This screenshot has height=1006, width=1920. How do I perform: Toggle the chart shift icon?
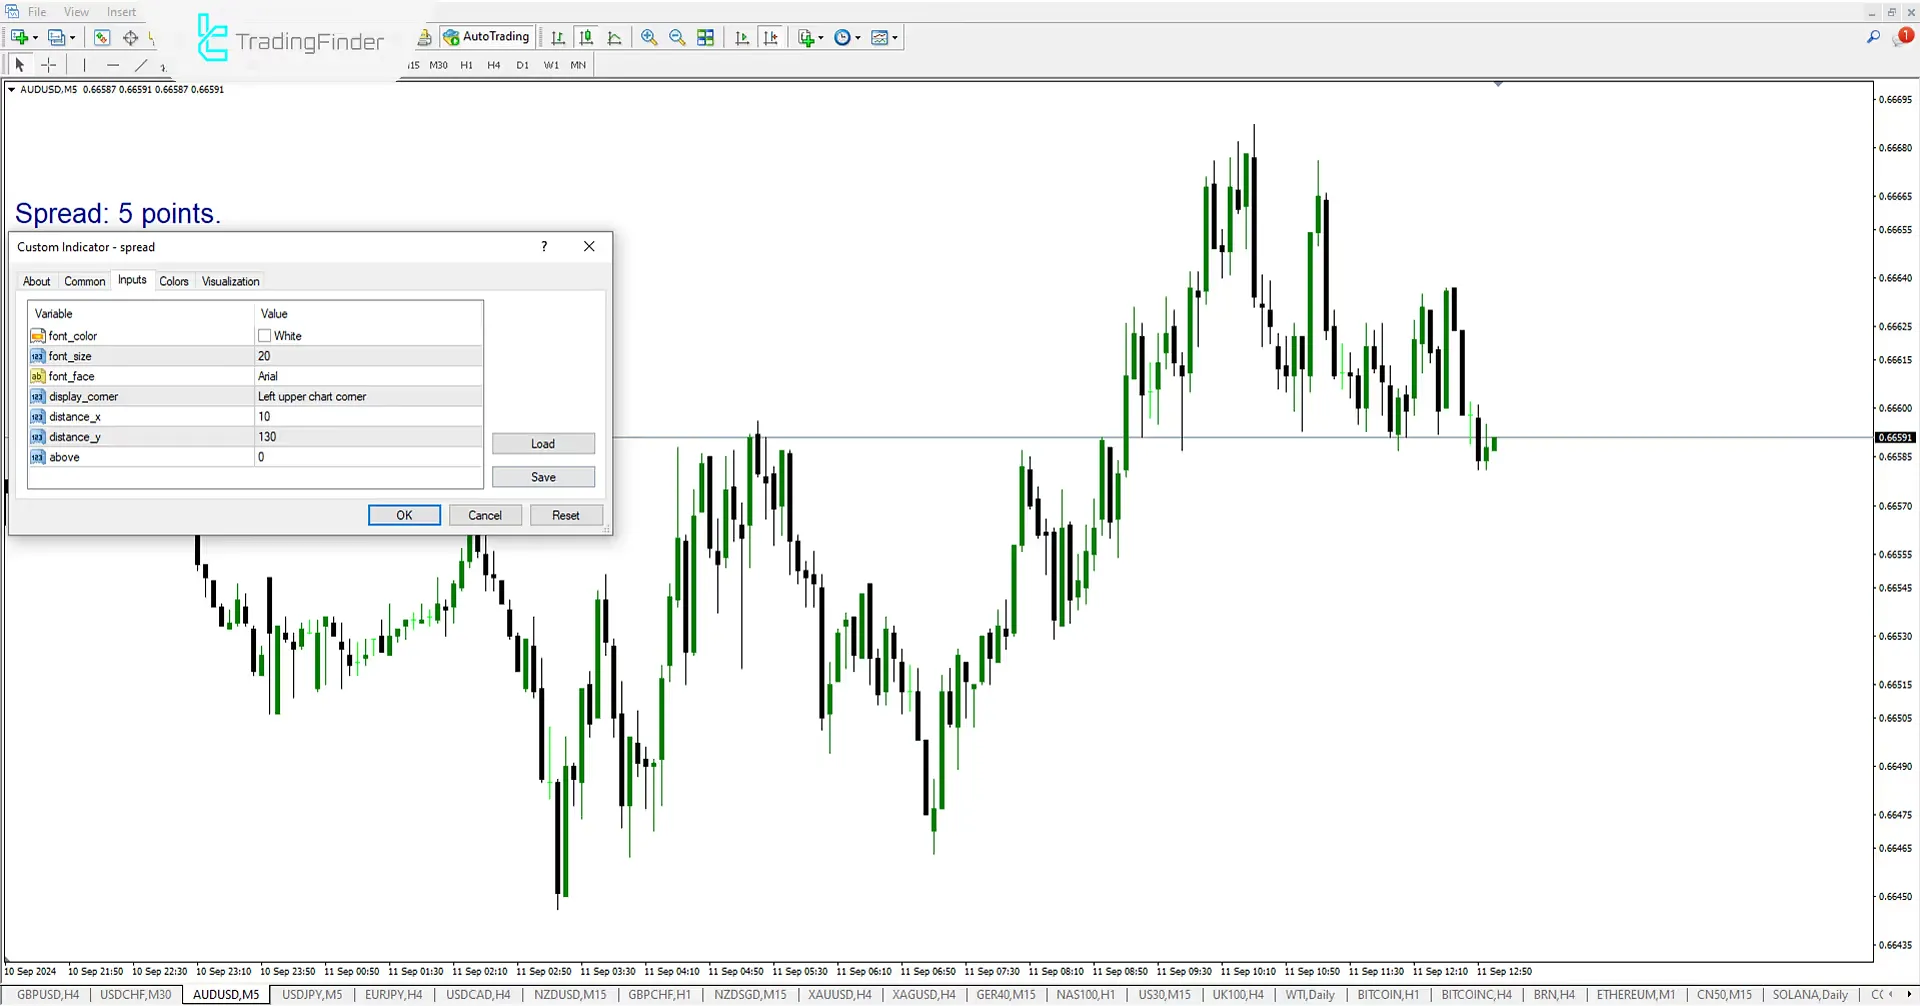point(770,38)
